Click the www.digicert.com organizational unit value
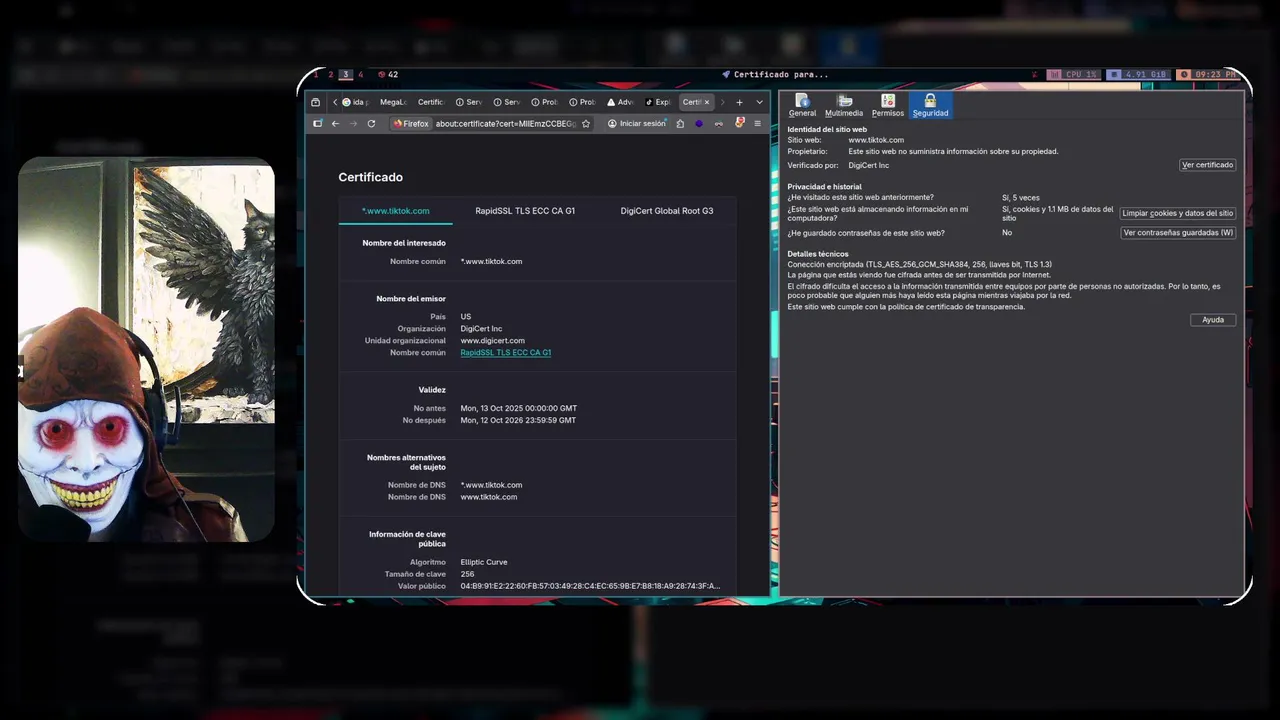This screenshot has height=720, width=1280. pos(492,341)
